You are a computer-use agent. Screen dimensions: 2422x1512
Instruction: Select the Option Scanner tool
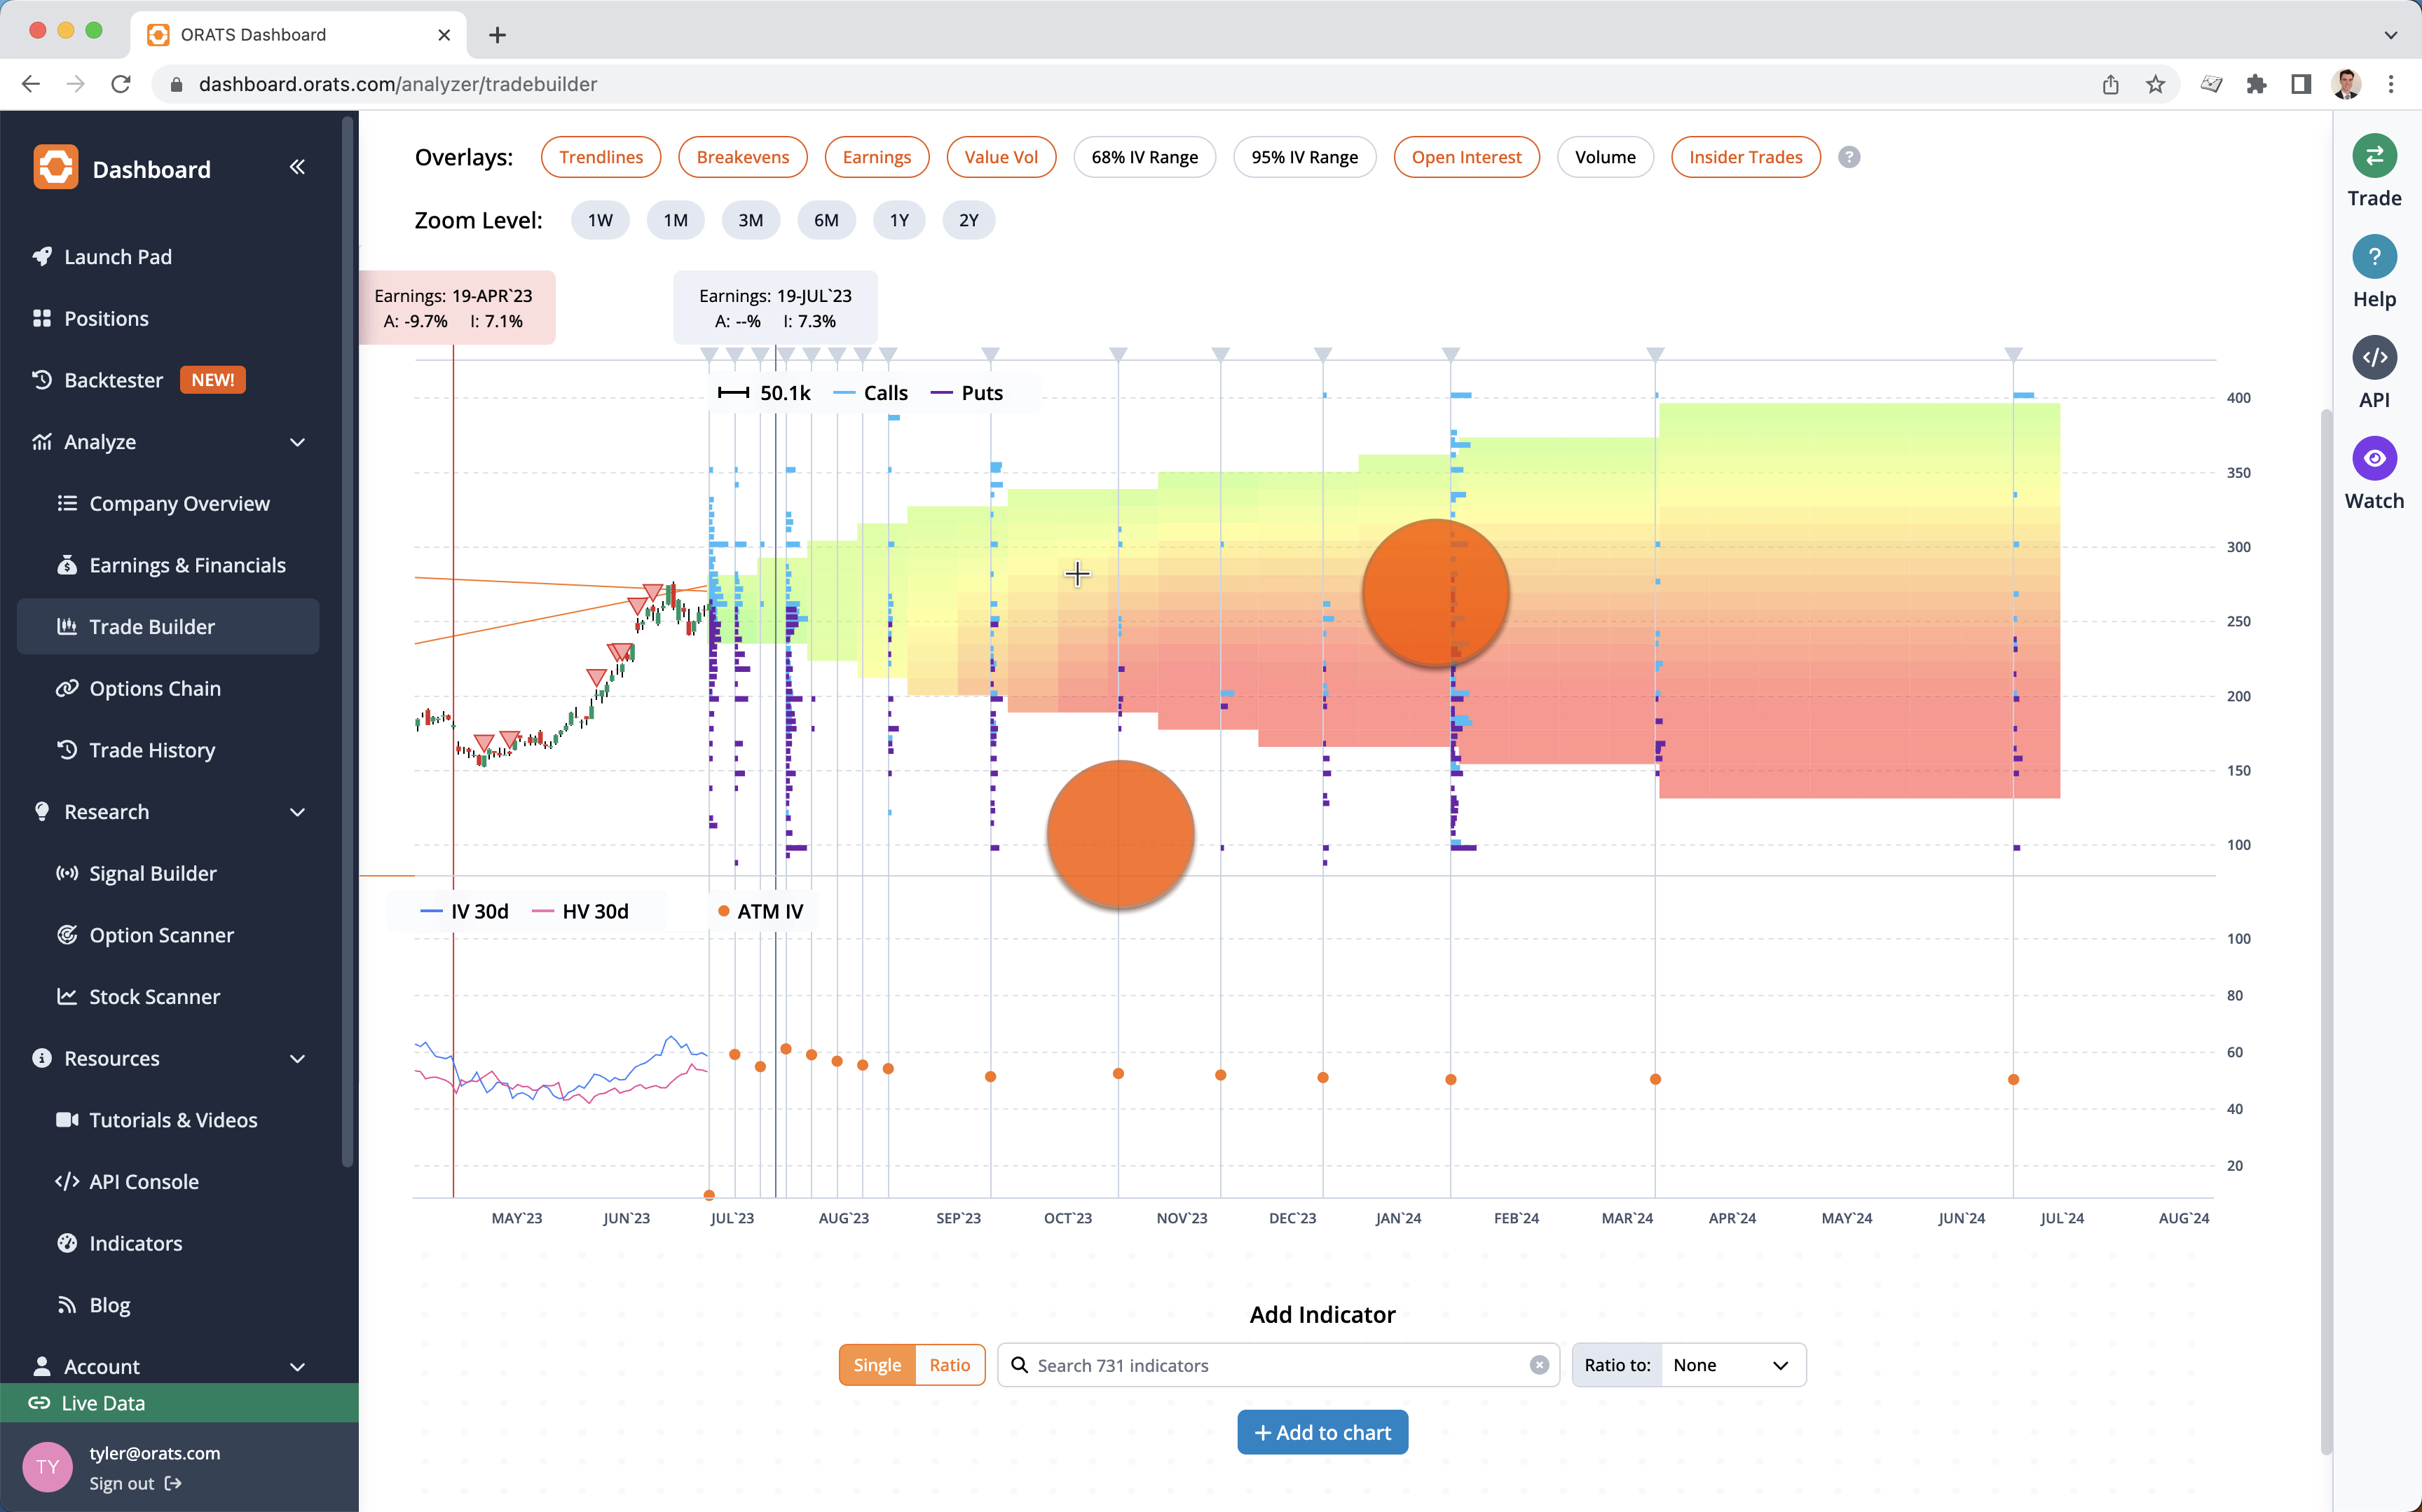(162, 935)
